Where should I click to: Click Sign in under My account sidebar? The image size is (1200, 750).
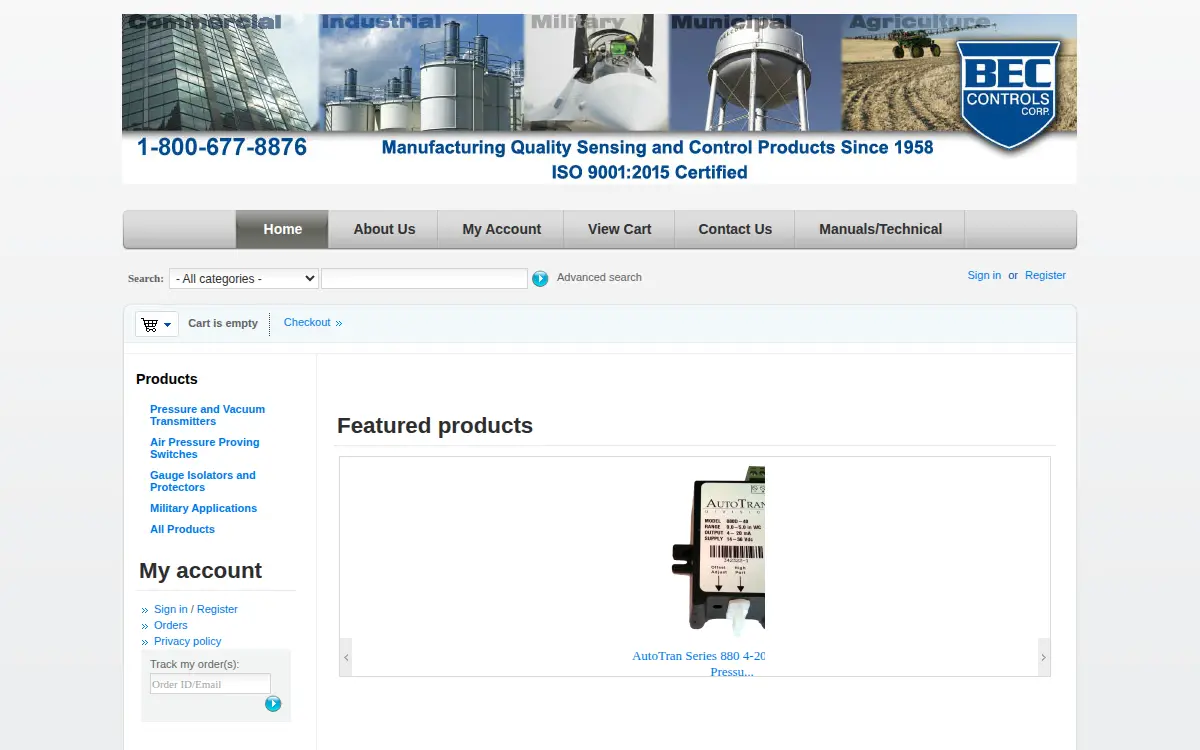(x=171, y=609)
